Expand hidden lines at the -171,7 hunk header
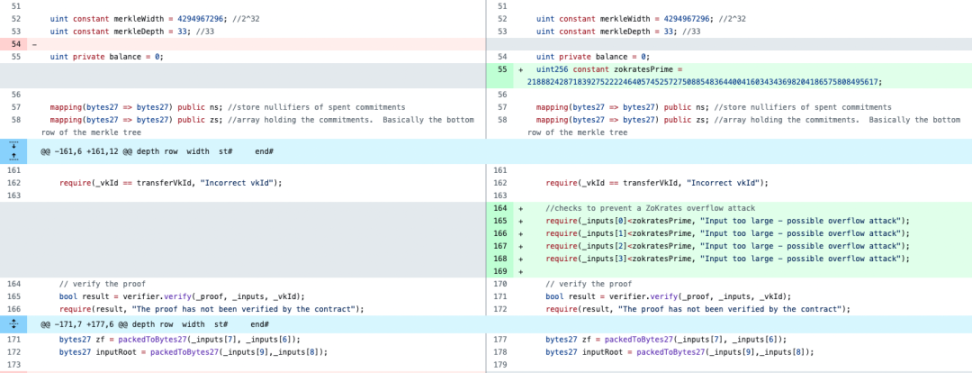The image size is (972, 373). click(14, 324)
